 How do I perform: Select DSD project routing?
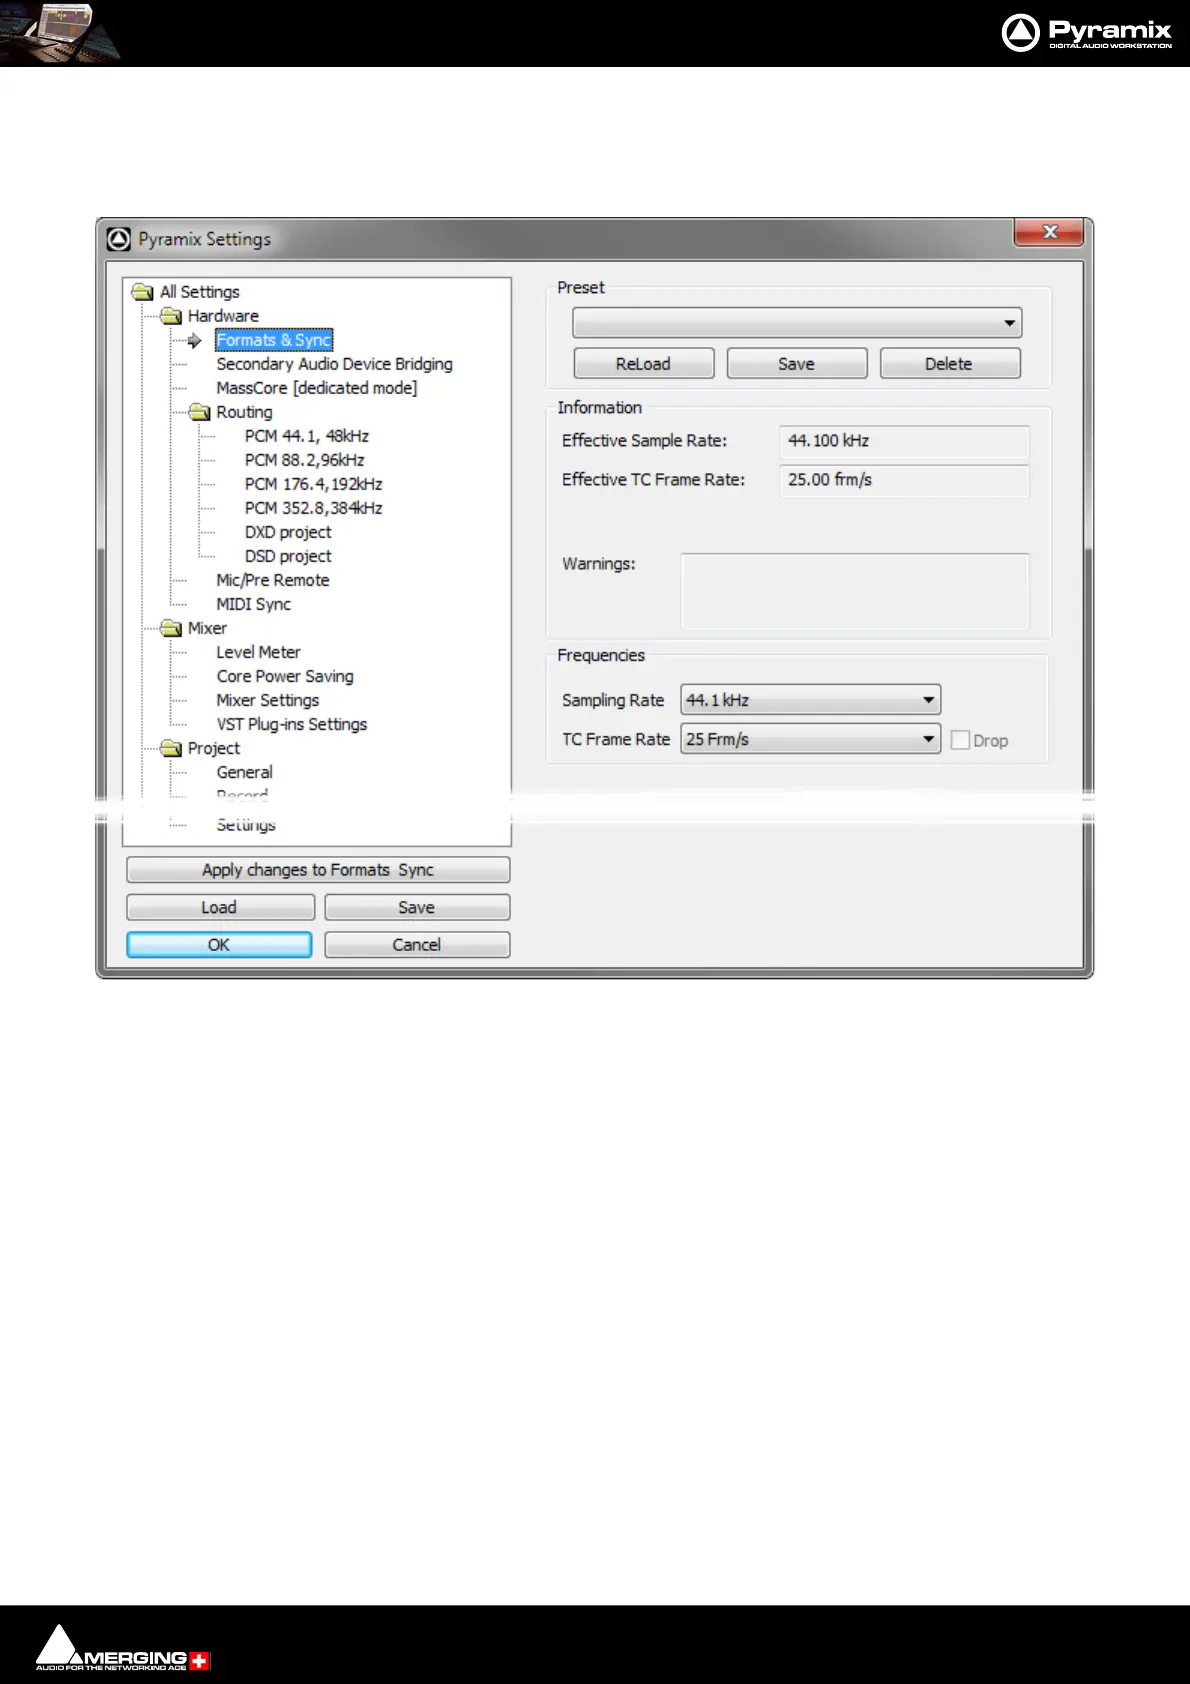tap(288, 556)
